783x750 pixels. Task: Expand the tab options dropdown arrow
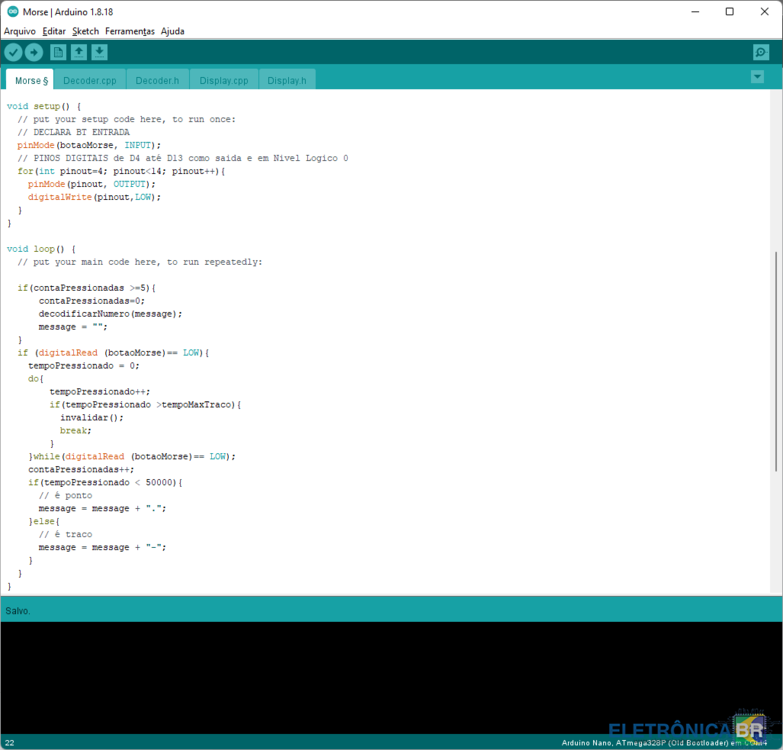757,77
